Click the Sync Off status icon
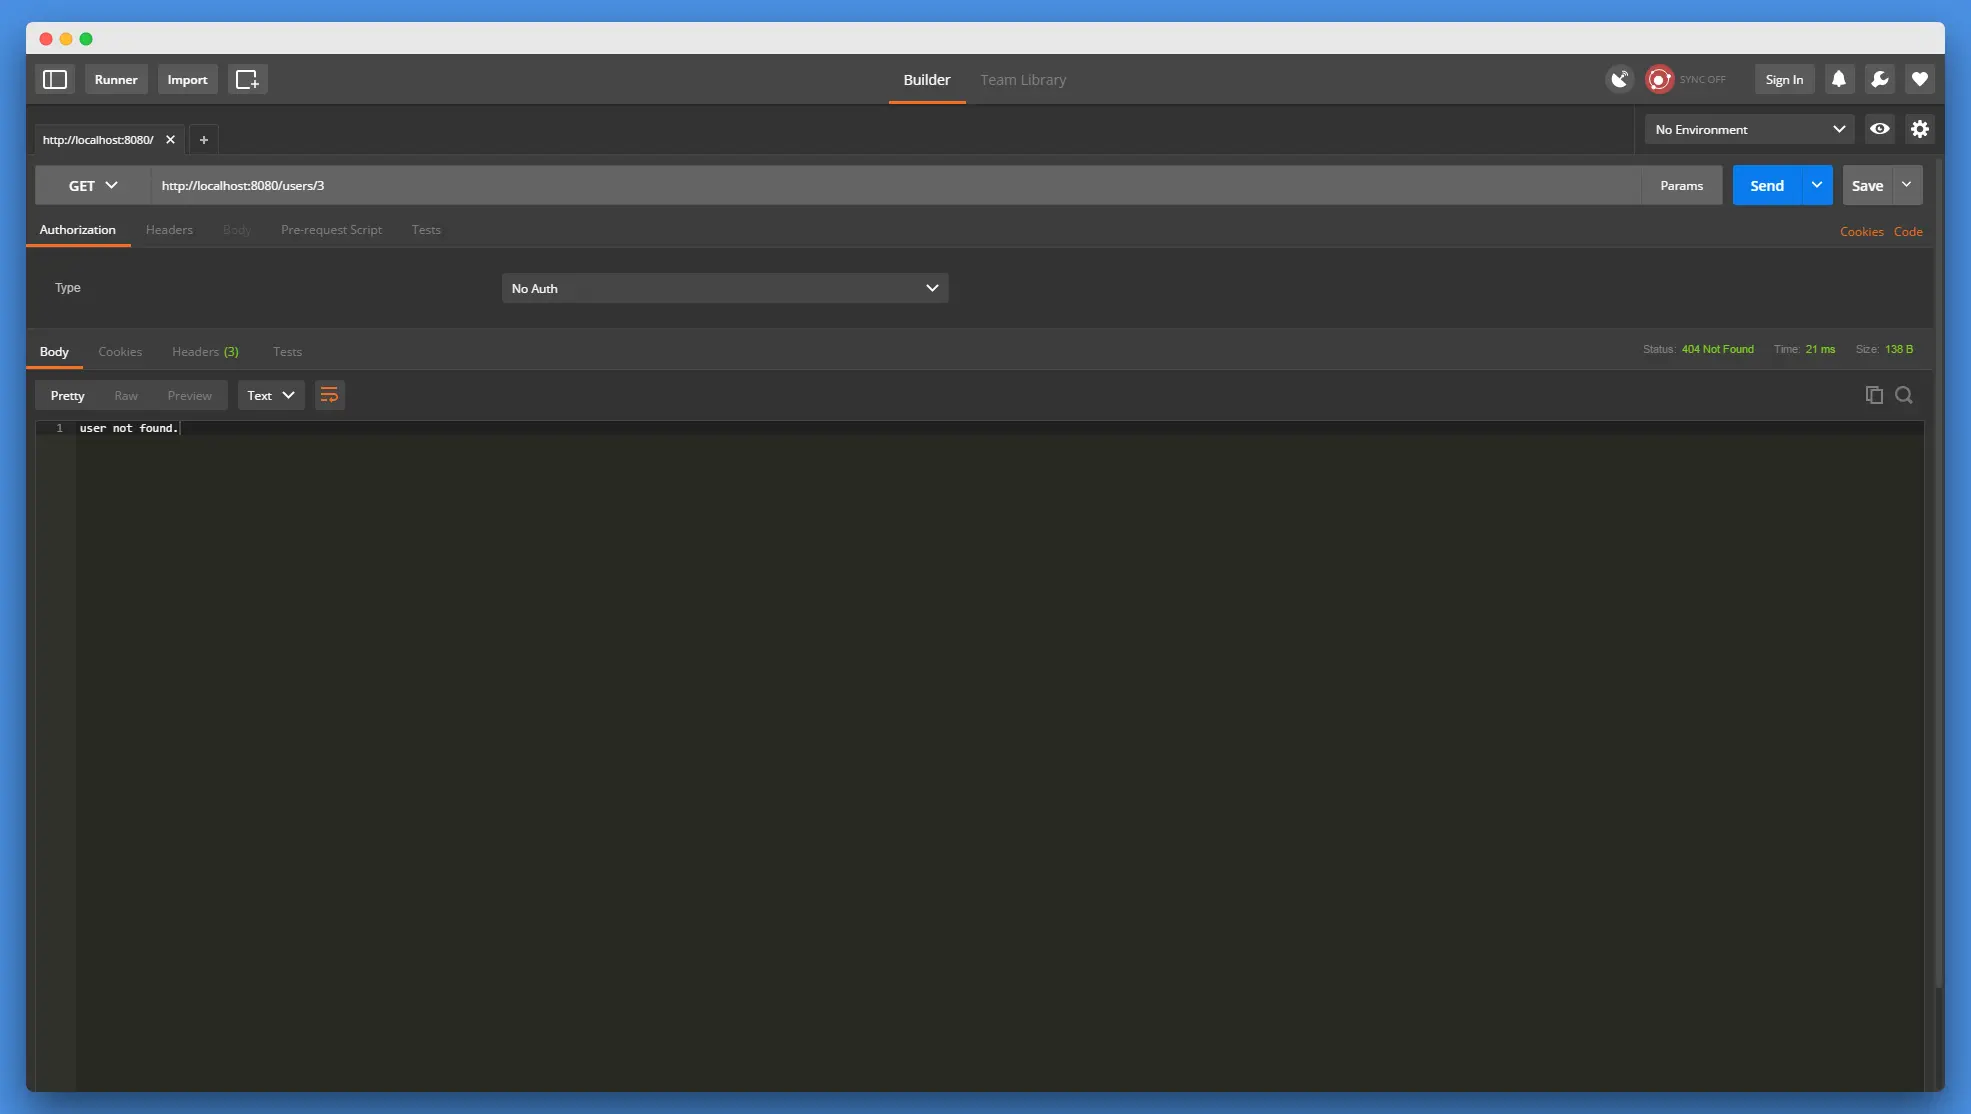Screen dimensions: 1971x1114 click(x=1660, y=80)
